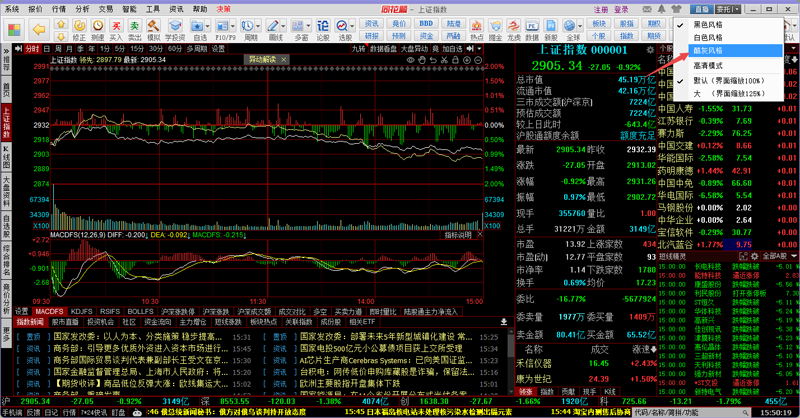Expand the F10/F9 dropdown arrow
The height and width of the screenshot is (418, 800).
coord(233,26)
